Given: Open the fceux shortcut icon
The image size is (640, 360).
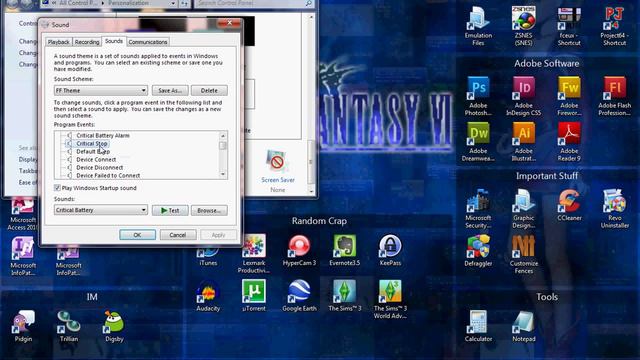Looking at the screenshot, I should pos(569,25).
